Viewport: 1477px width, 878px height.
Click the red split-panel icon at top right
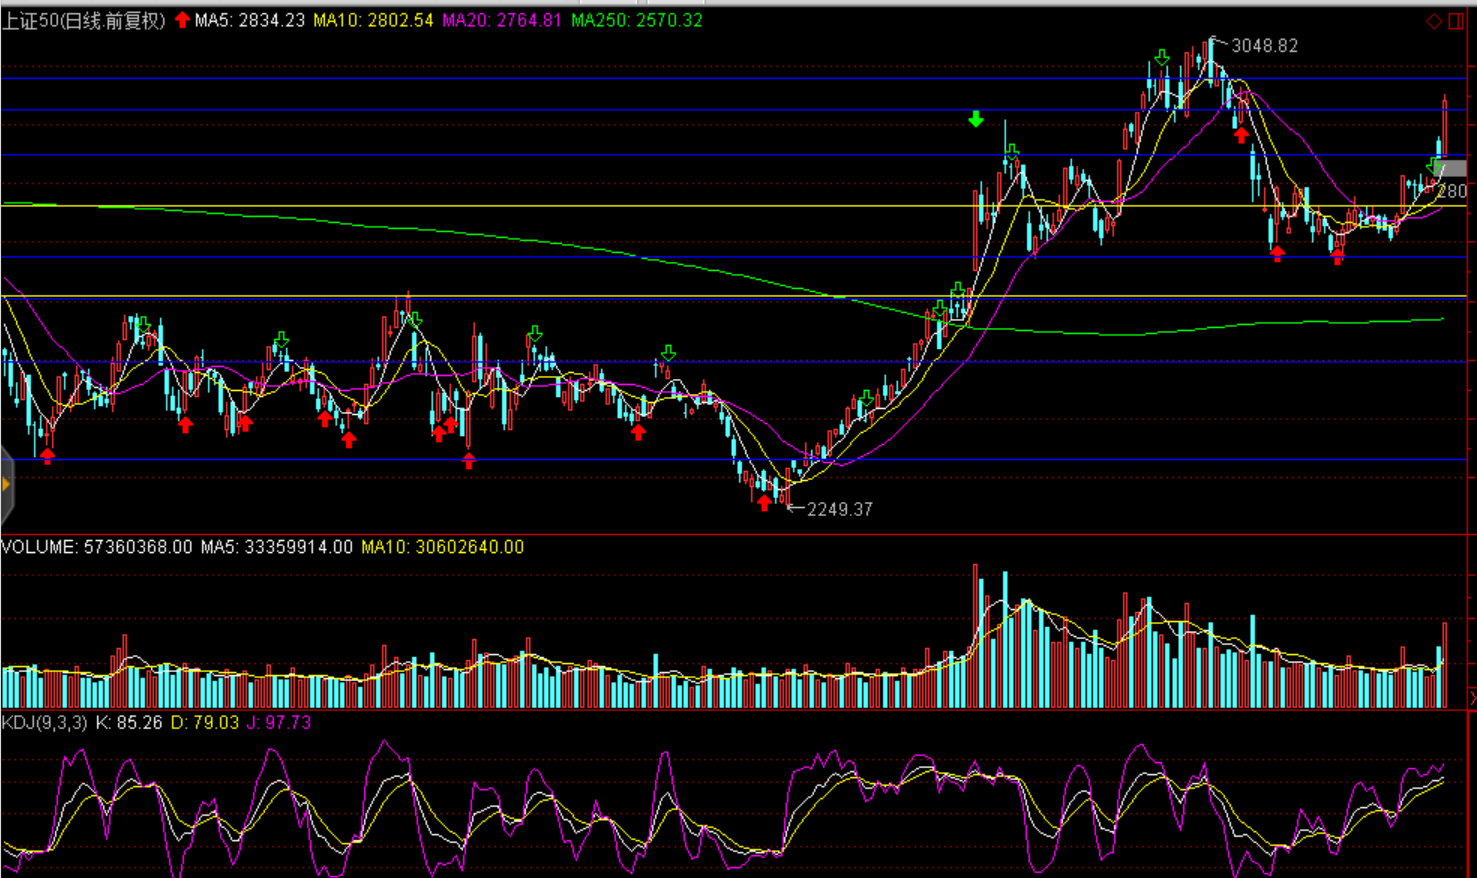tap(1456, 21)
